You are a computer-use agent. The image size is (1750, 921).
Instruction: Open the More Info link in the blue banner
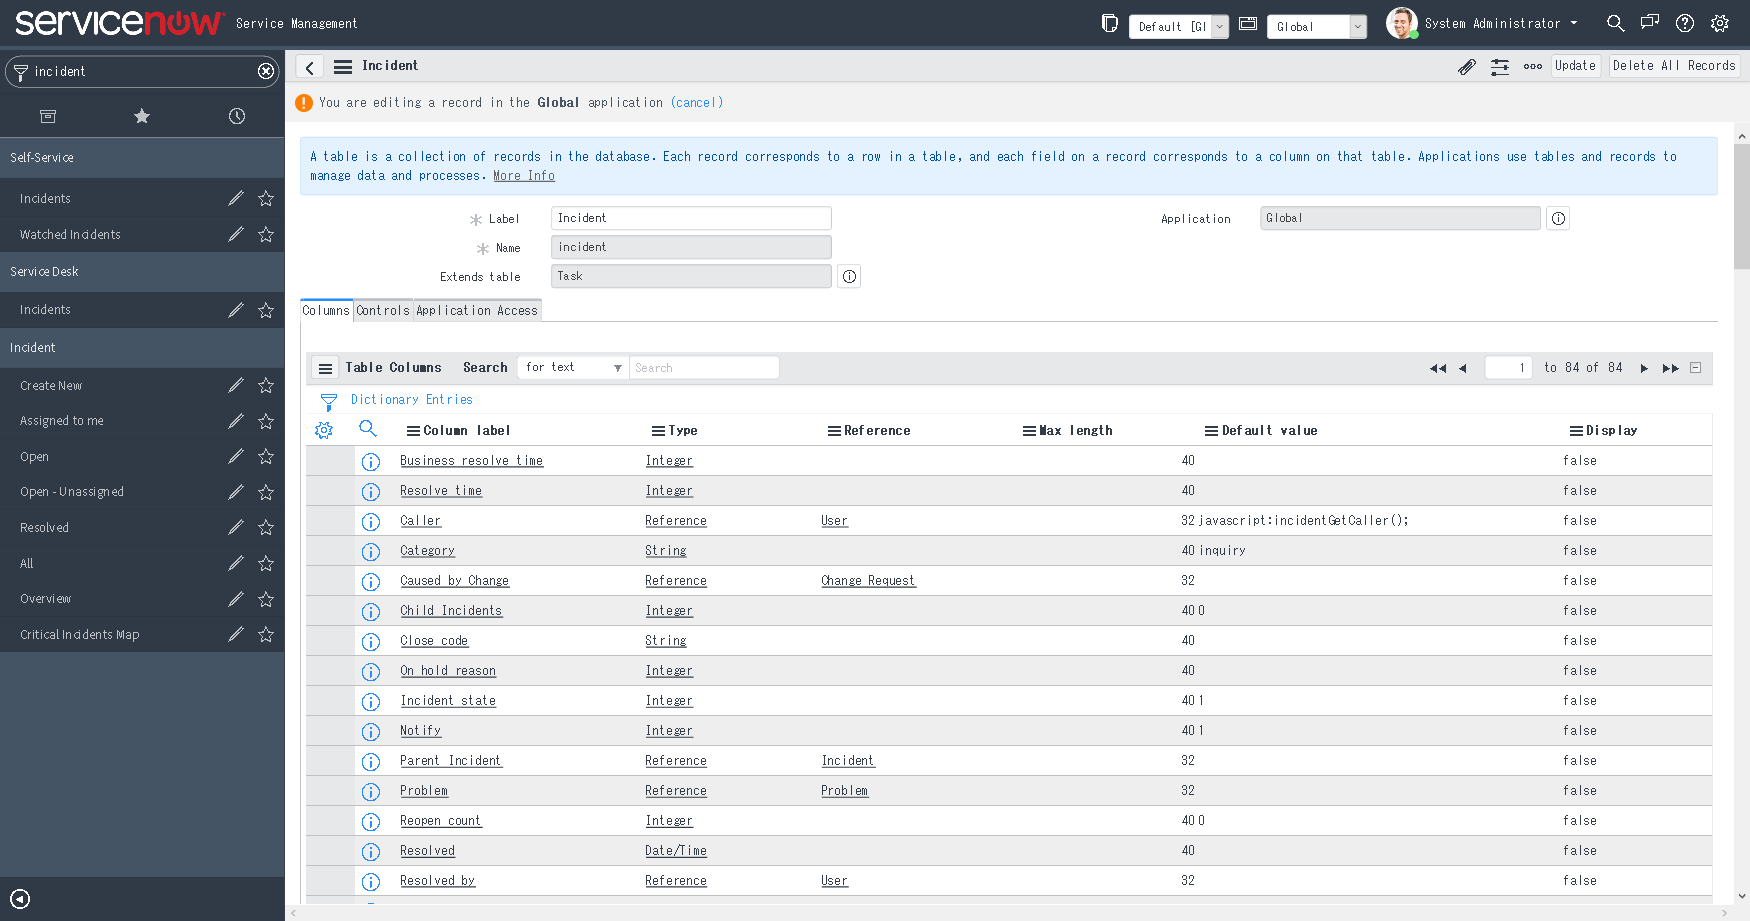tap(523, 175)
